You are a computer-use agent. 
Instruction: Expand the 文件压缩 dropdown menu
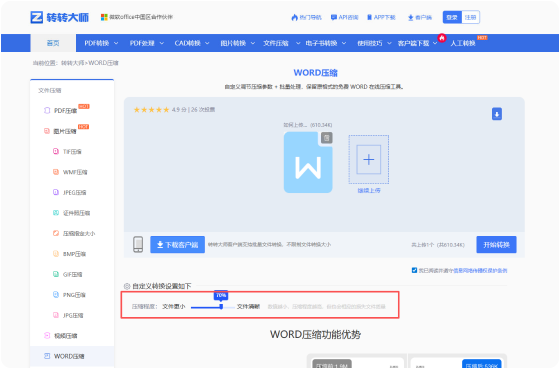tap(281, 43)
